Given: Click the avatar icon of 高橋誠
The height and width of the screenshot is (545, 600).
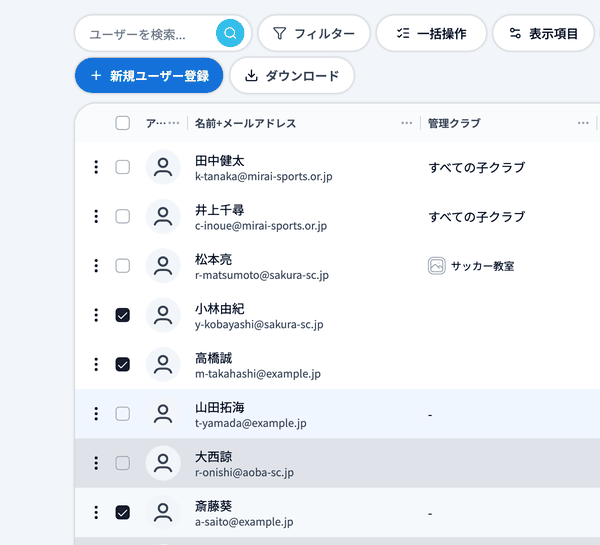Looking at the screenshot, I should tap(163, 364).
